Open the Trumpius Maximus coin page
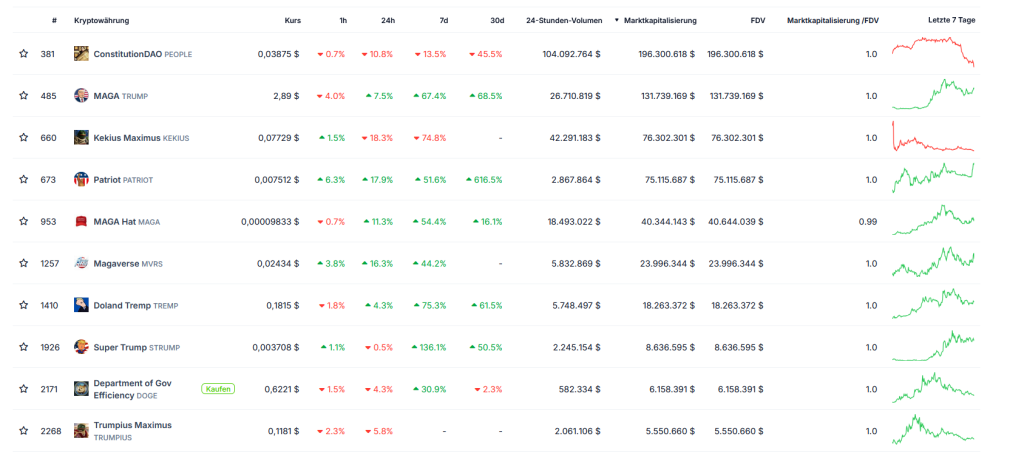The image size is (1024, 453). [133, 431]
